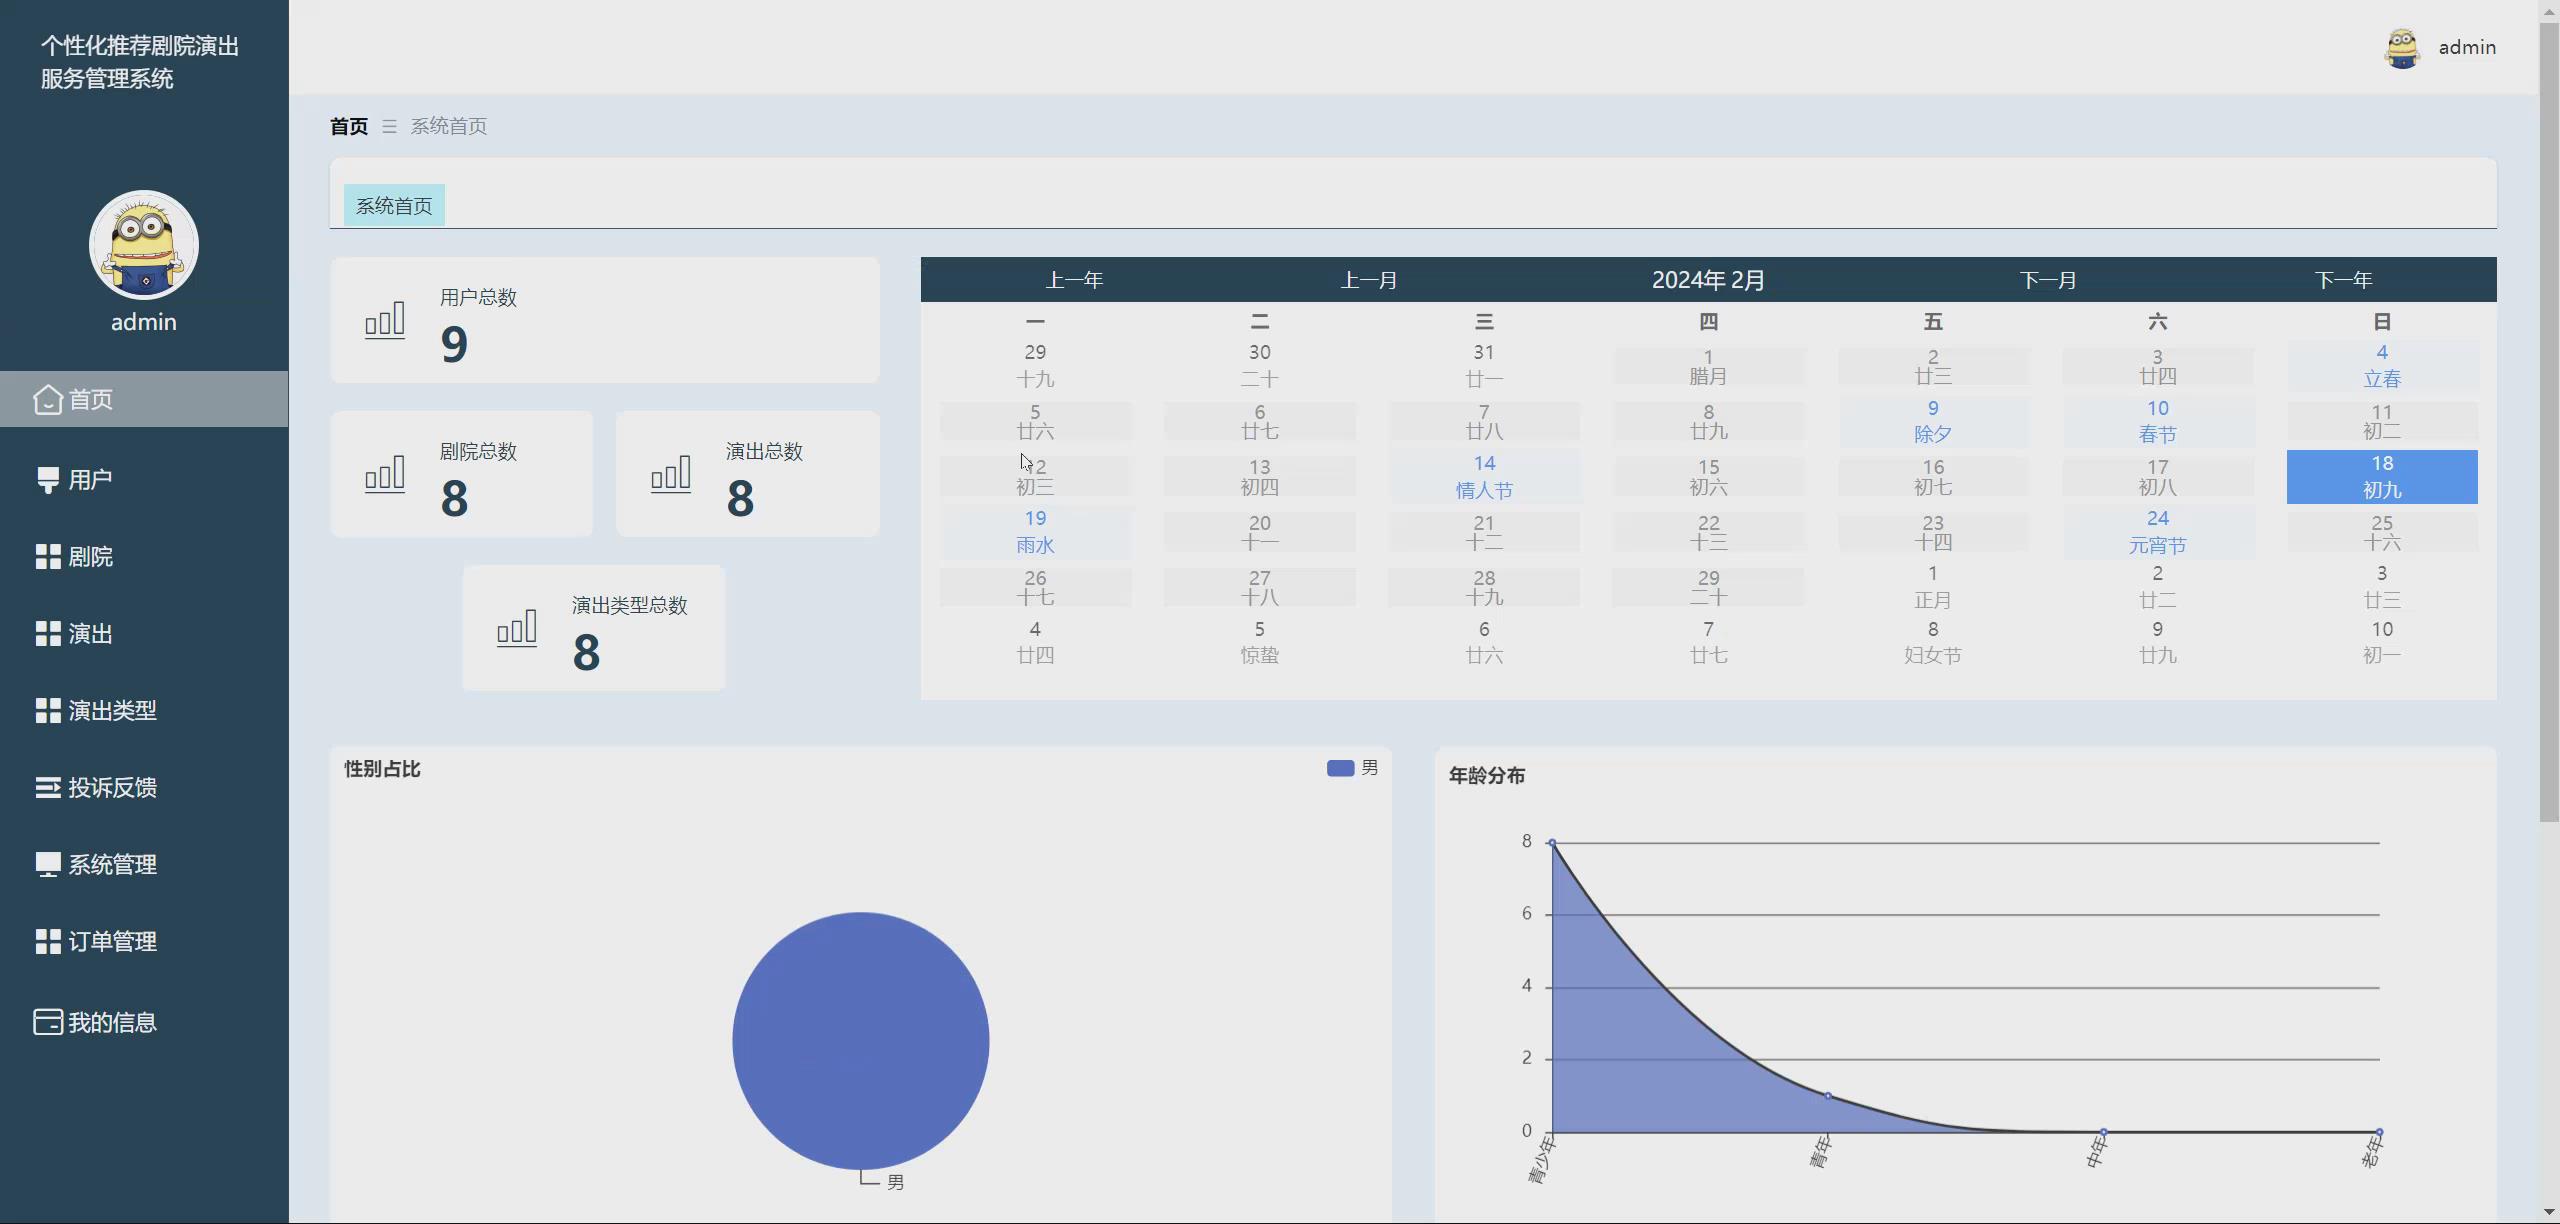Select February 14 情人节 in calendar
Screen dimensions: 2560x1224
1484,477
